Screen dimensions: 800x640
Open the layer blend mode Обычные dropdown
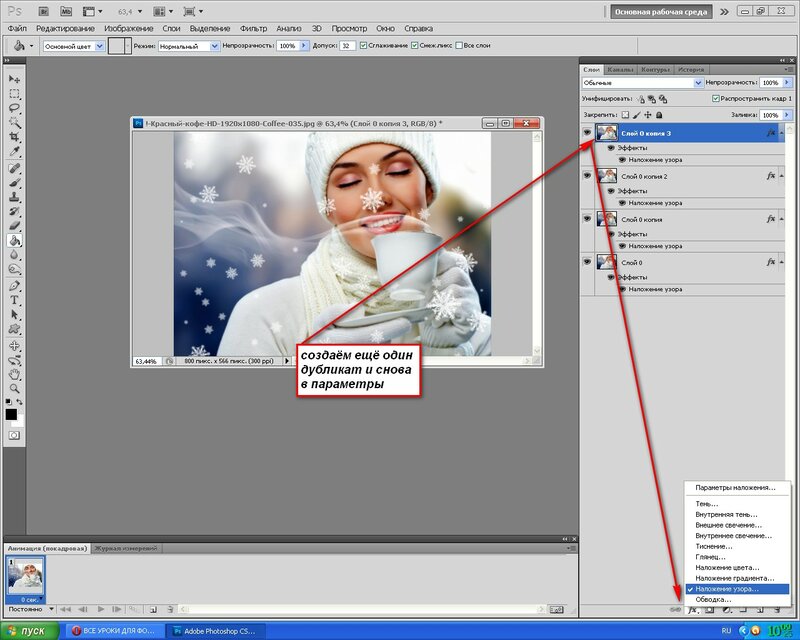click(x=643, y=83)
